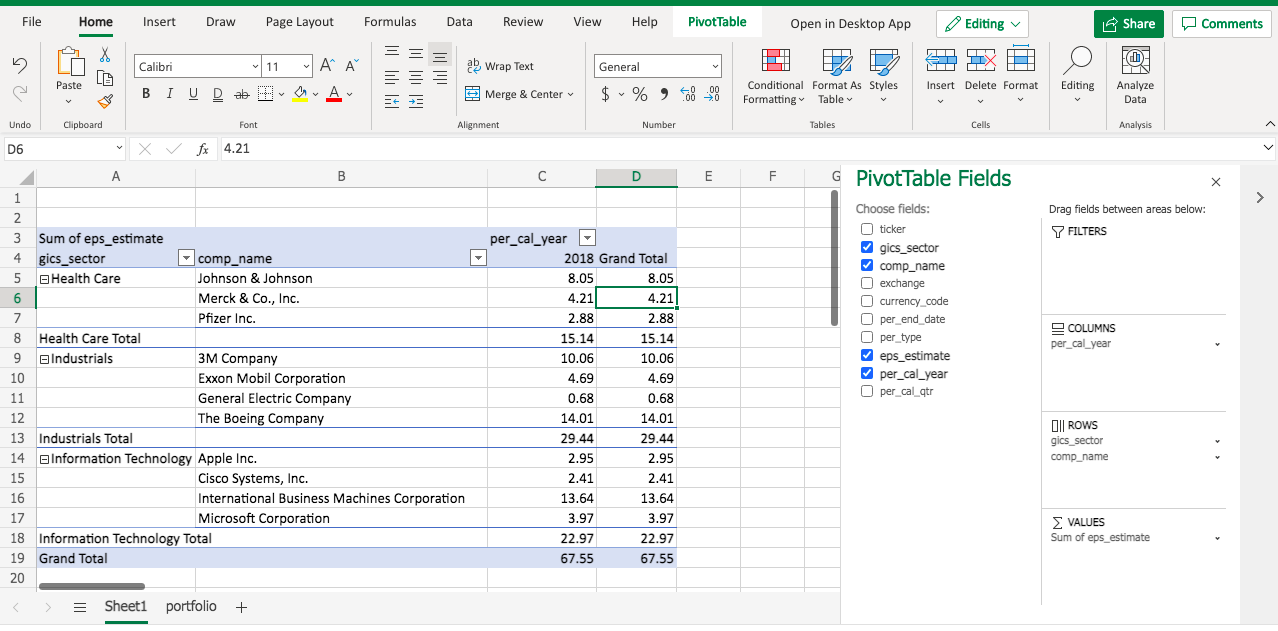The image size is (1278, 631).
Task: Click the Share button
Action: point(1127,24)
